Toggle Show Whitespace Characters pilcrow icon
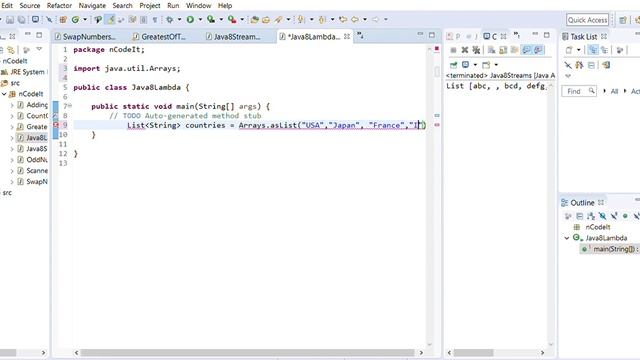 (155, 19)
